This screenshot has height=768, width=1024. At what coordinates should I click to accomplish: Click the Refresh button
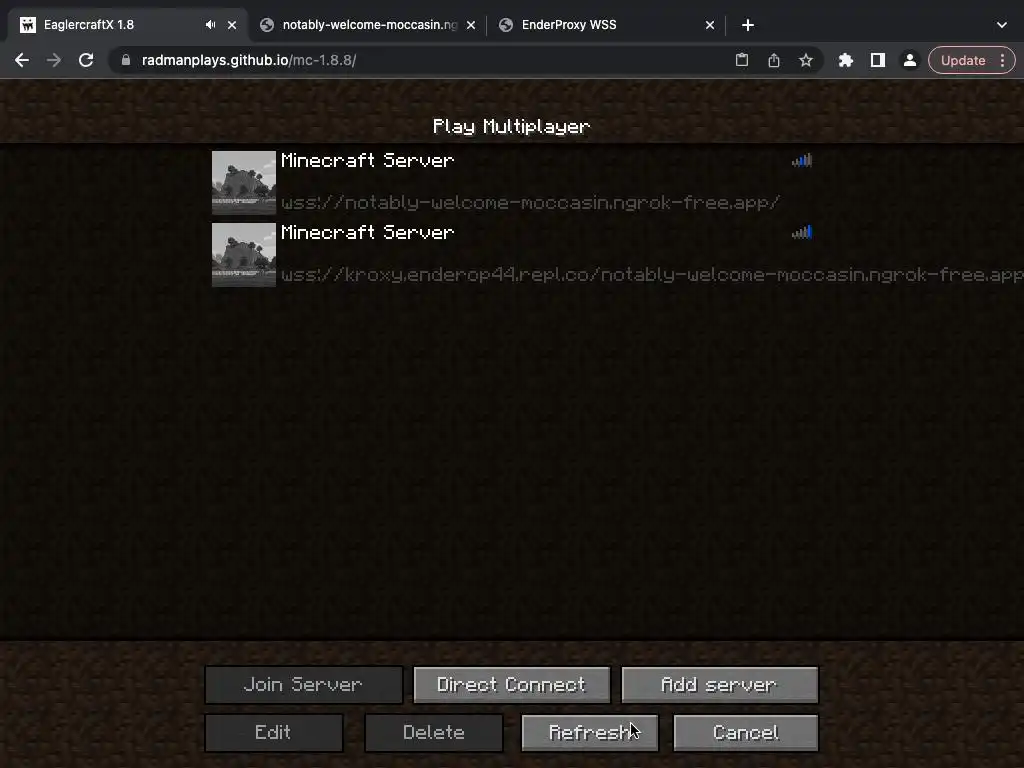590,733
